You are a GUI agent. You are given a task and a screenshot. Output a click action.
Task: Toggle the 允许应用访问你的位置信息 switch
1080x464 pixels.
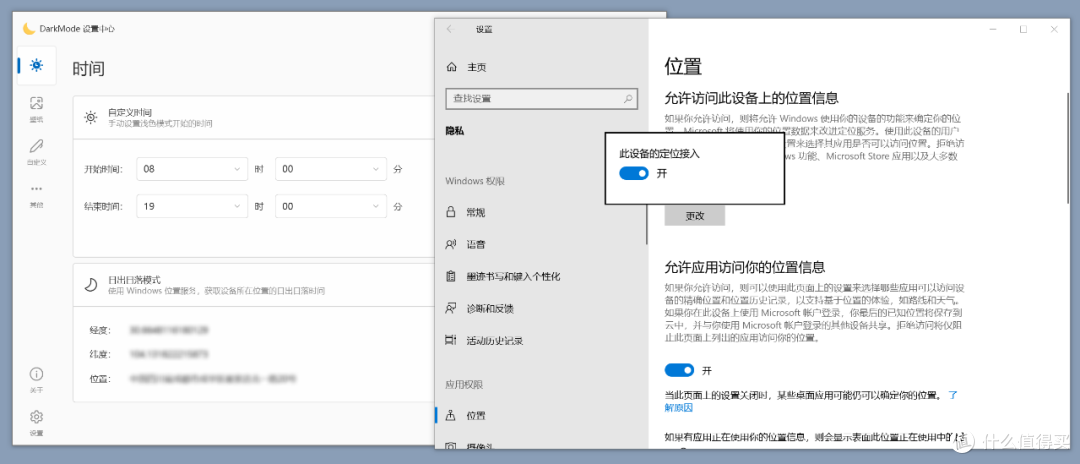click(x=679, y=370)
